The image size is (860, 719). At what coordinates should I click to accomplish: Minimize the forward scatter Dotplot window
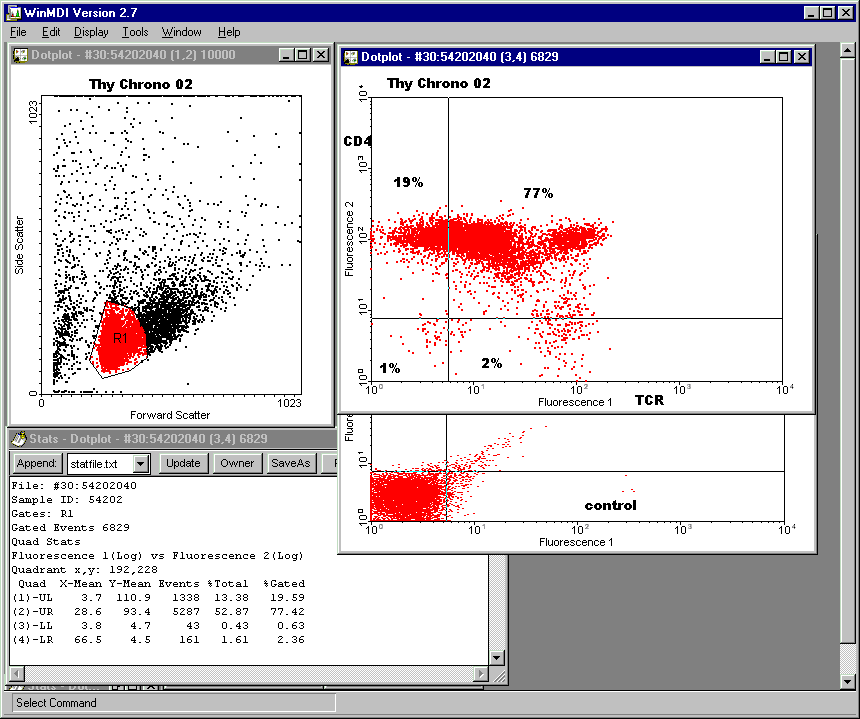[x=286, y=55]
